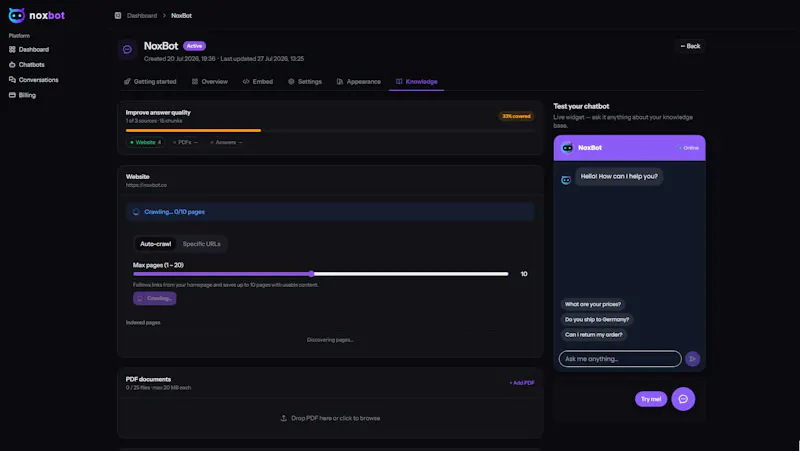Viewport: 800px width, 451px height.
Task: Click the gear icon on Settings tab
Action: (291, 82)
